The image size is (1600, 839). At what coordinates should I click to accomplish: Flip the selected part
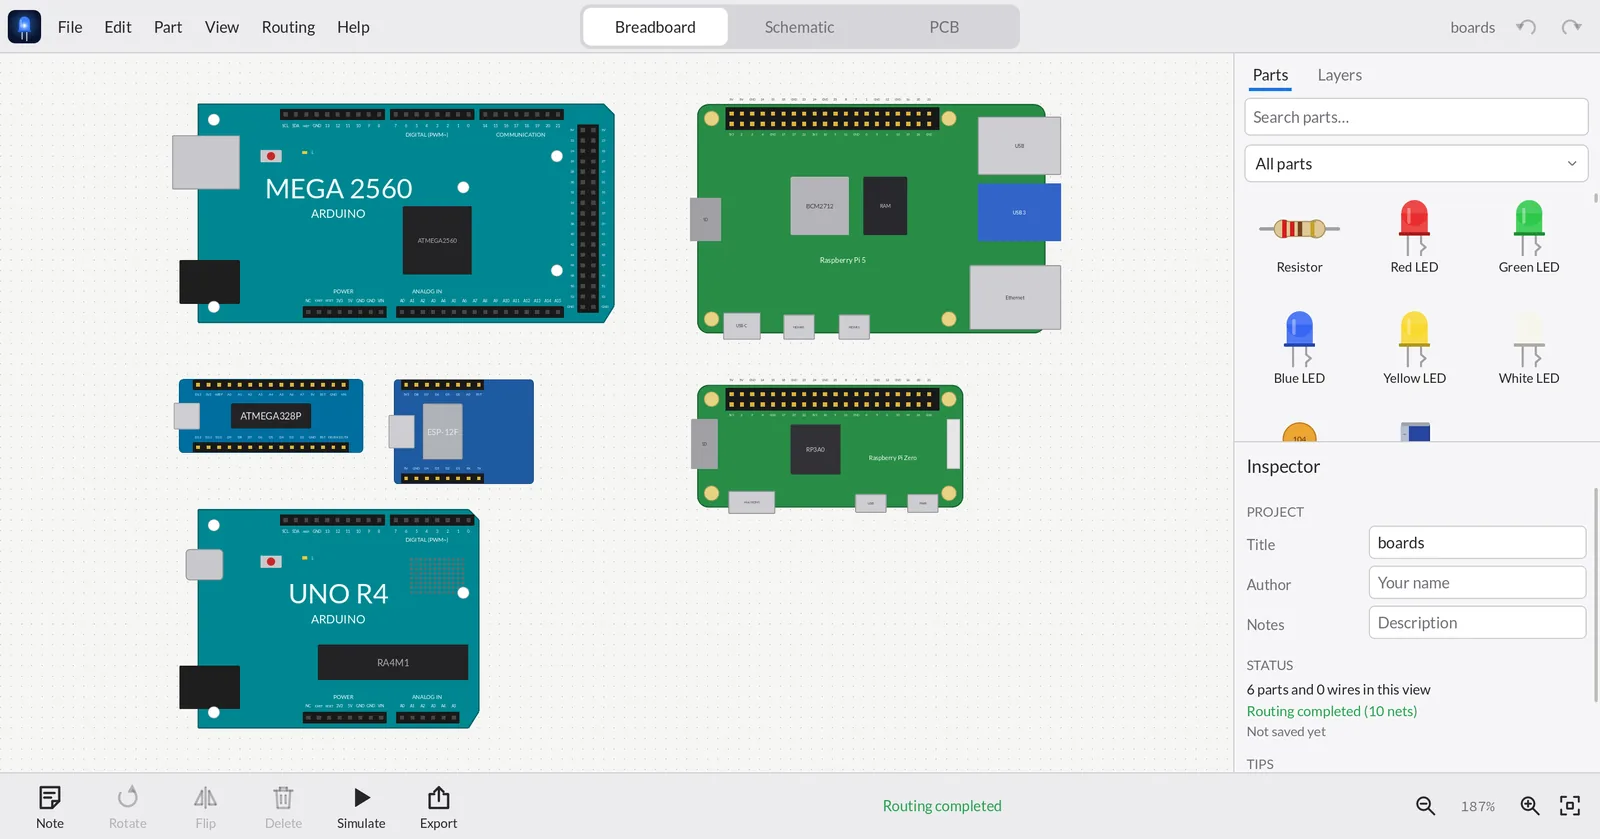click(205, 807)
